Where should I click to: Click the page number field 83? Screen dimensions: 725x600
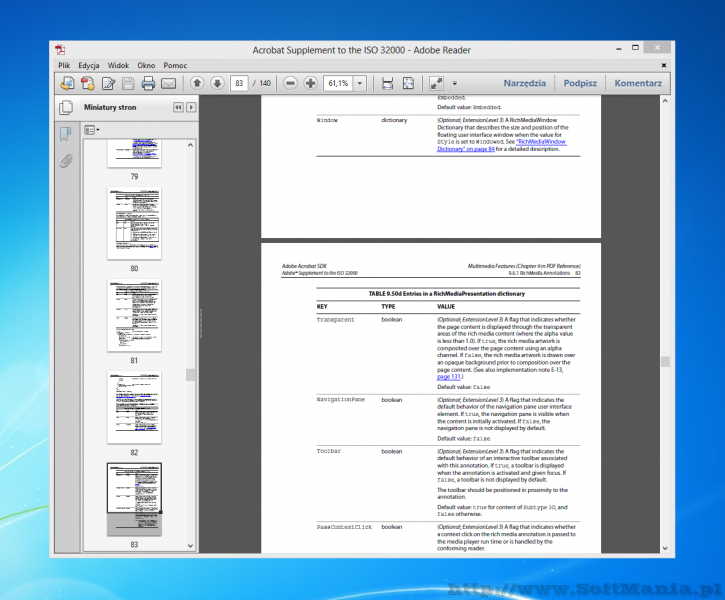coord(239,83)
